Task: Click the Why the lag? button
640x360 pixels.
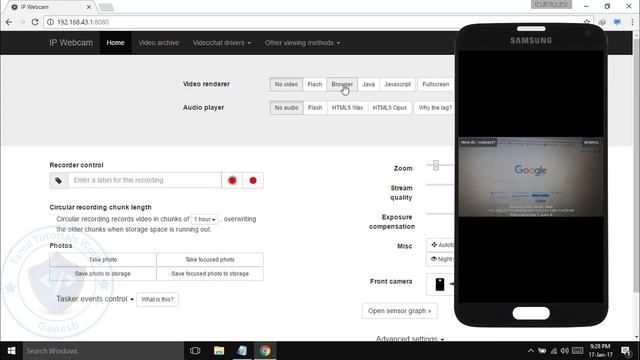Action: point(435,108)
